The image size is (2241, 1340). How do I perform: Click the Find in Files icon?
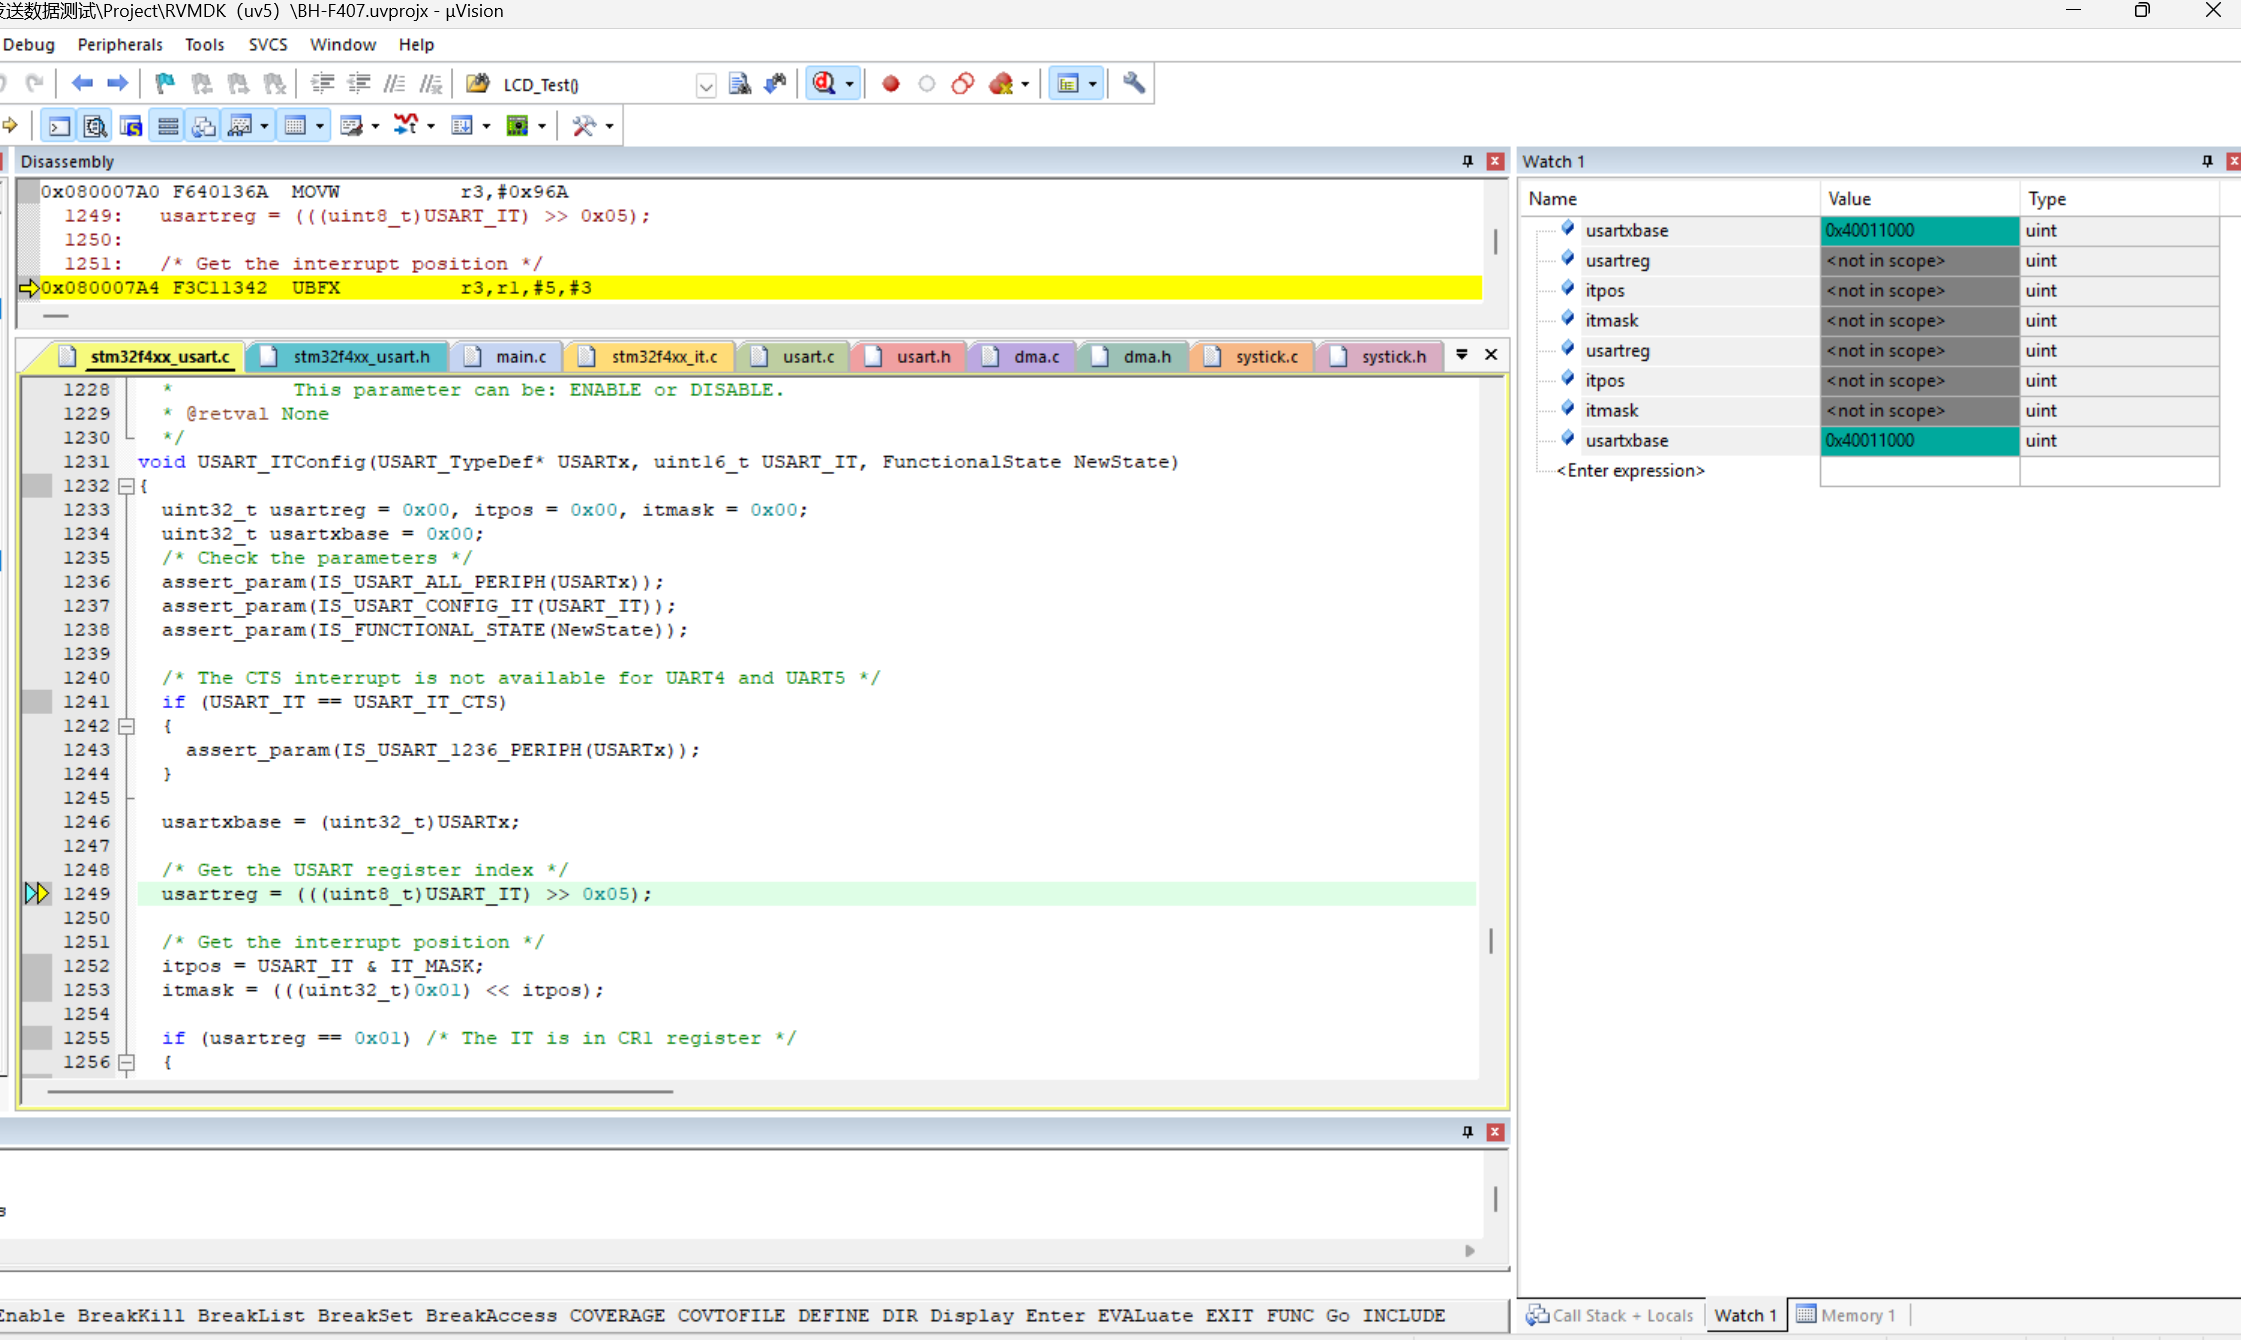coord(739,84)
